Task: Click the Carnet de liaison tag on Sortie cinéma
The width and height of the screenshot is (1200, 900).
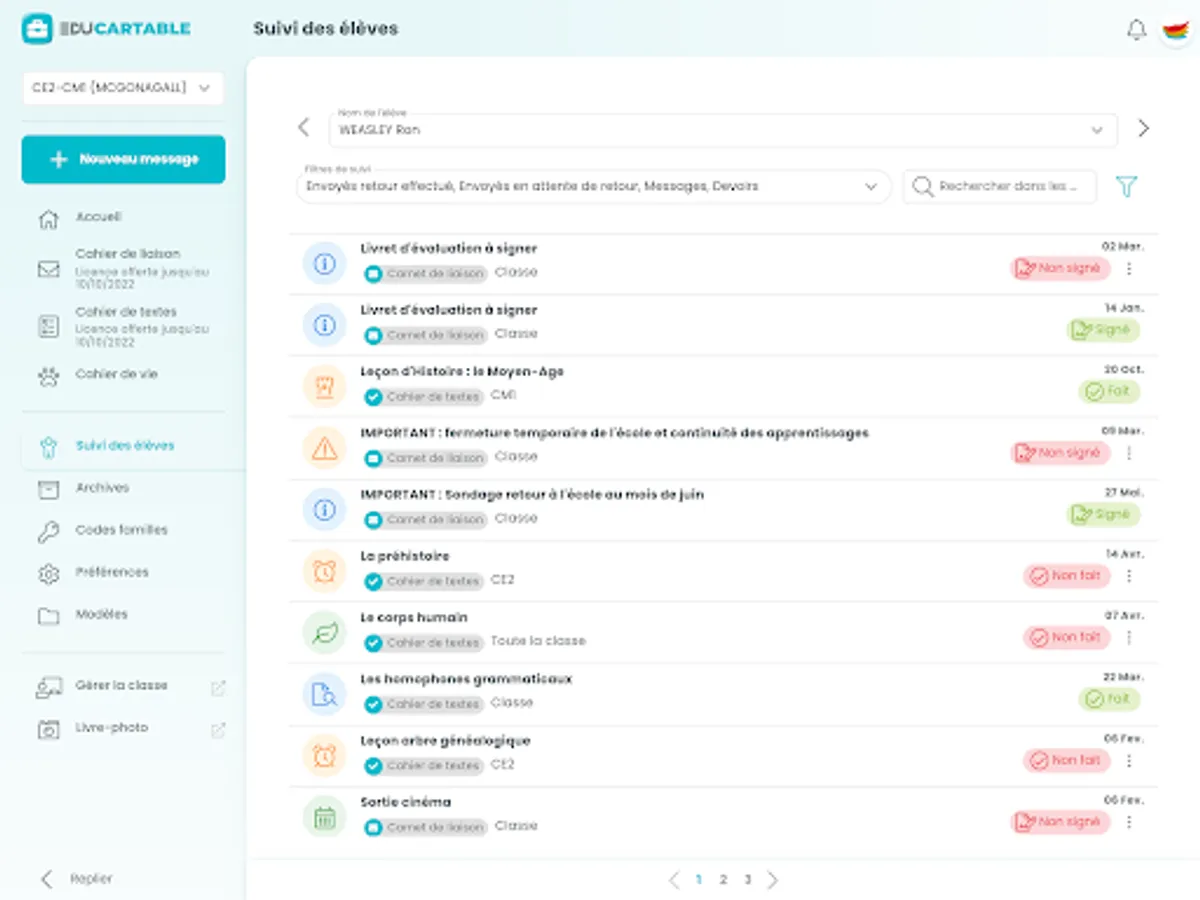Action: pyautogui.click(x=425, y=828)
